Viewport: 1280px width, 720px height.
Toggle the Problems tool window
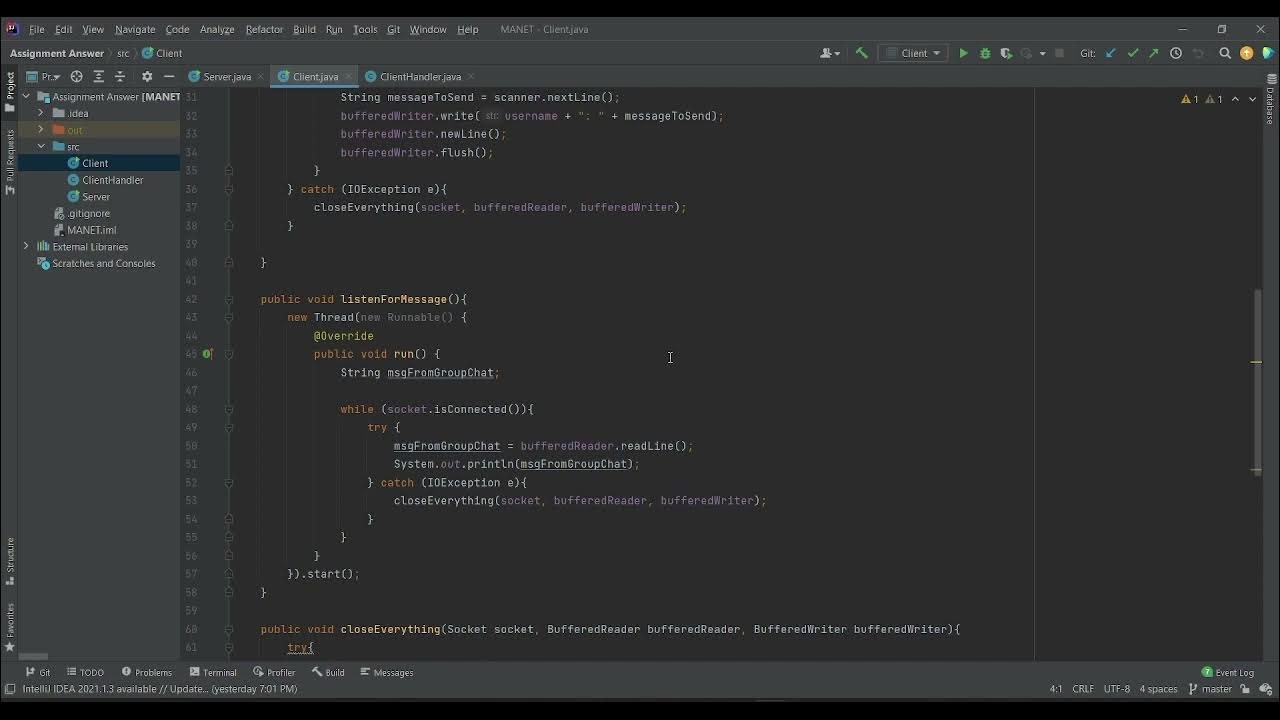[147, 672]
